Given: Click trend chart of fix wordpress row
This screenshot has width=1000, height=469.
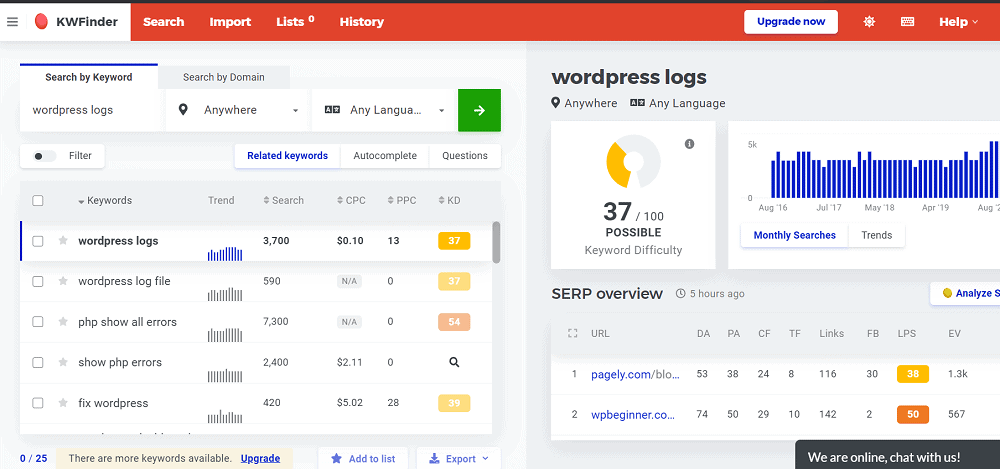Looking at the screenshot, I should [225, 417].
